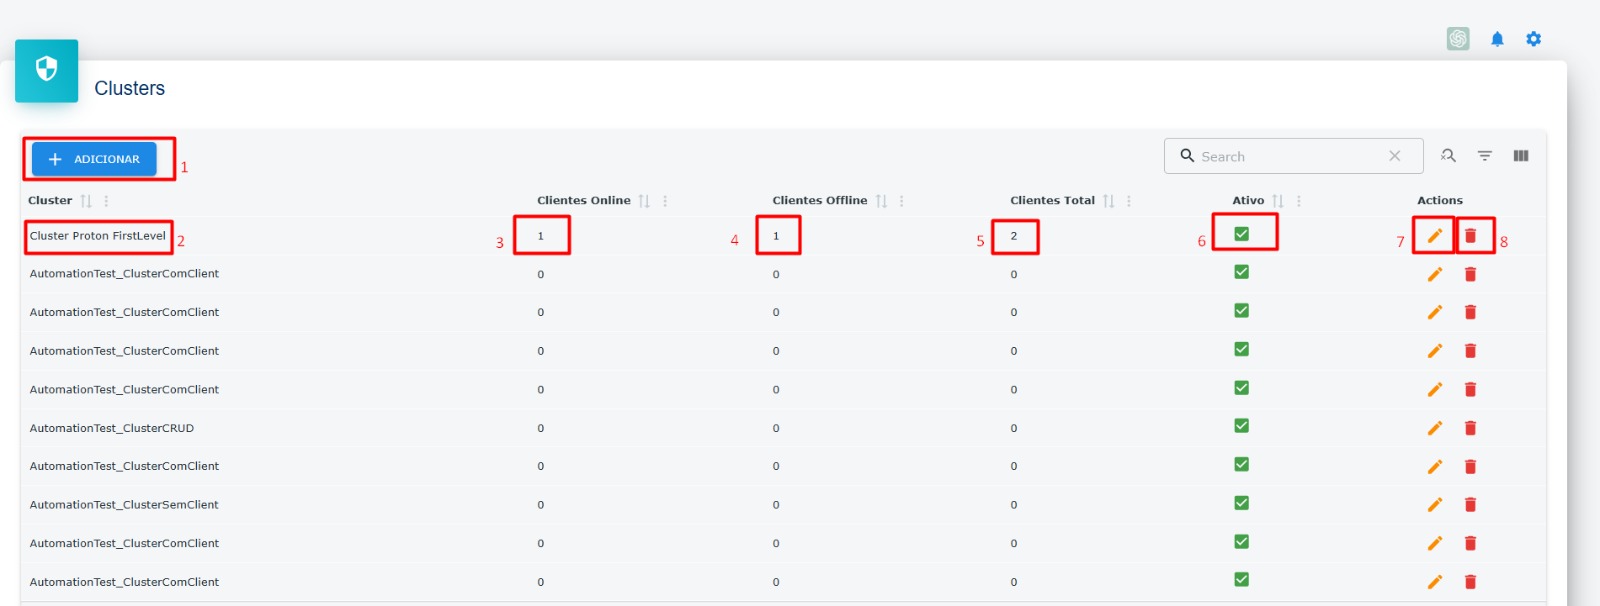This screenshot has width=1600, height=606.
Task: Delete the Cluster Proton FirstLevel row
Action: [x=1470, y=236]
